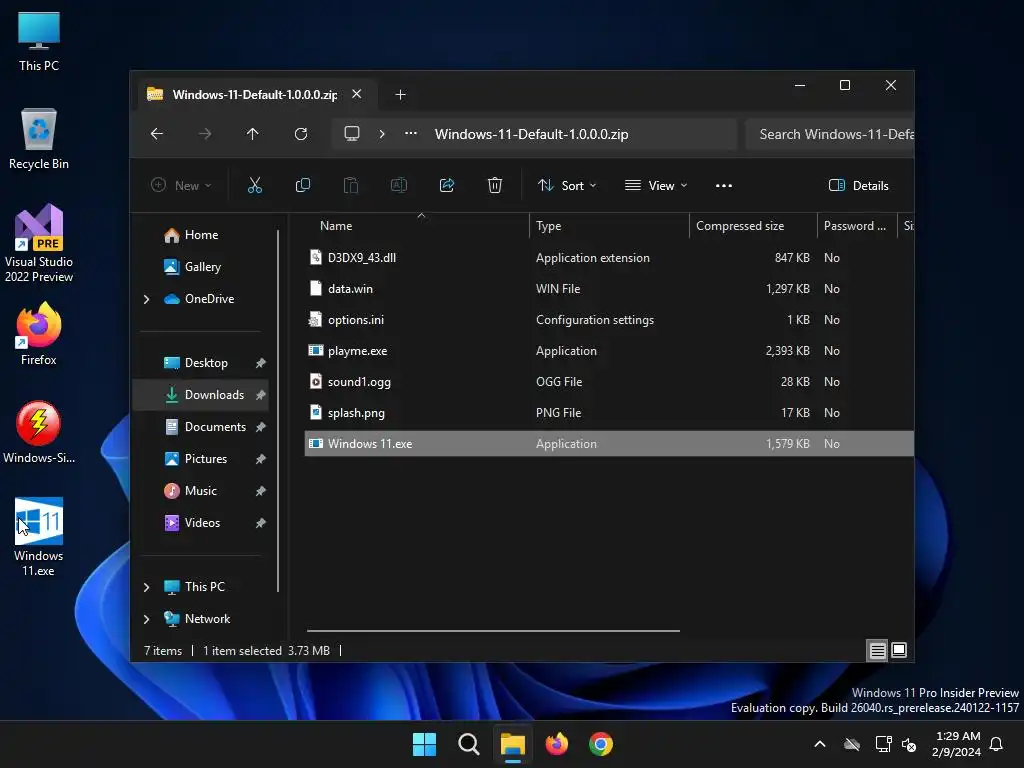Open the notifications bell in tray
1024x768 pixels.
point(996,744)
